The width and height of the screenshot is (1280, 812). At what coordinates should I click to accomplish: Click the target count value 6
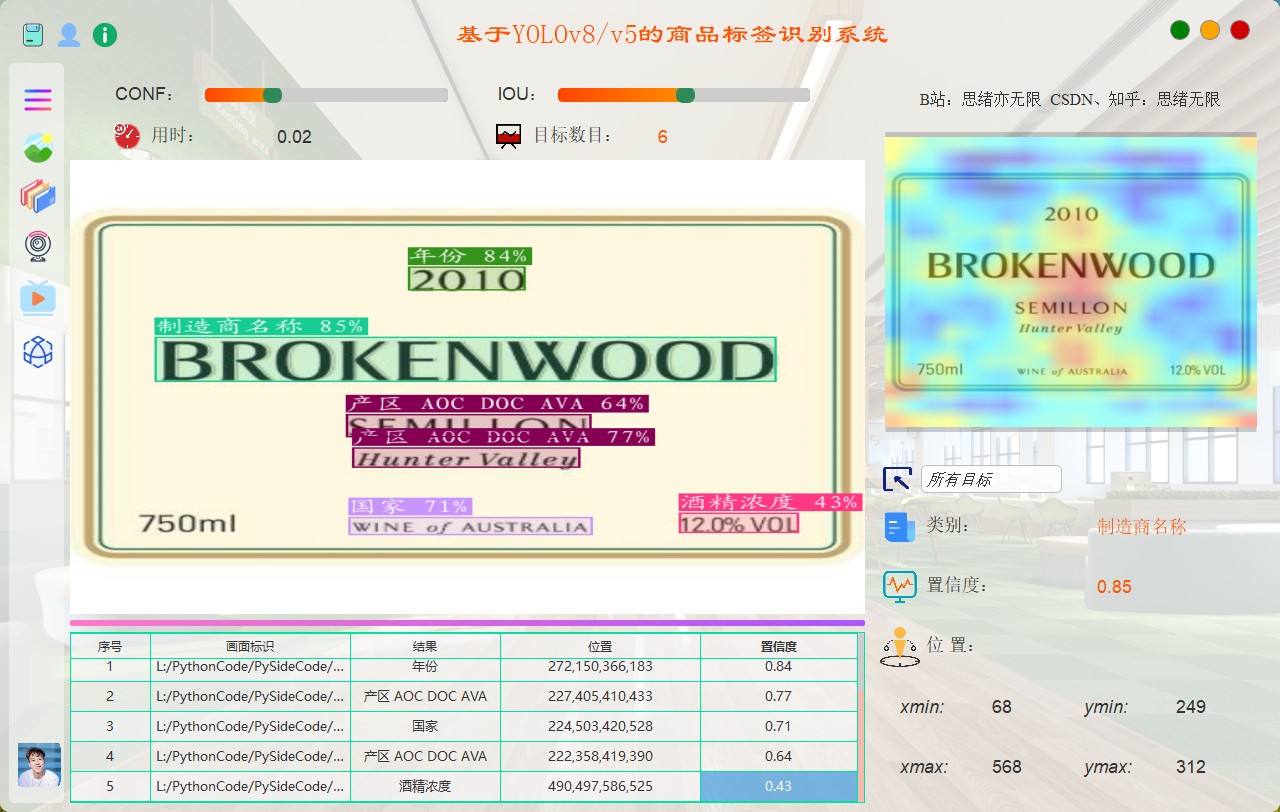663,137
